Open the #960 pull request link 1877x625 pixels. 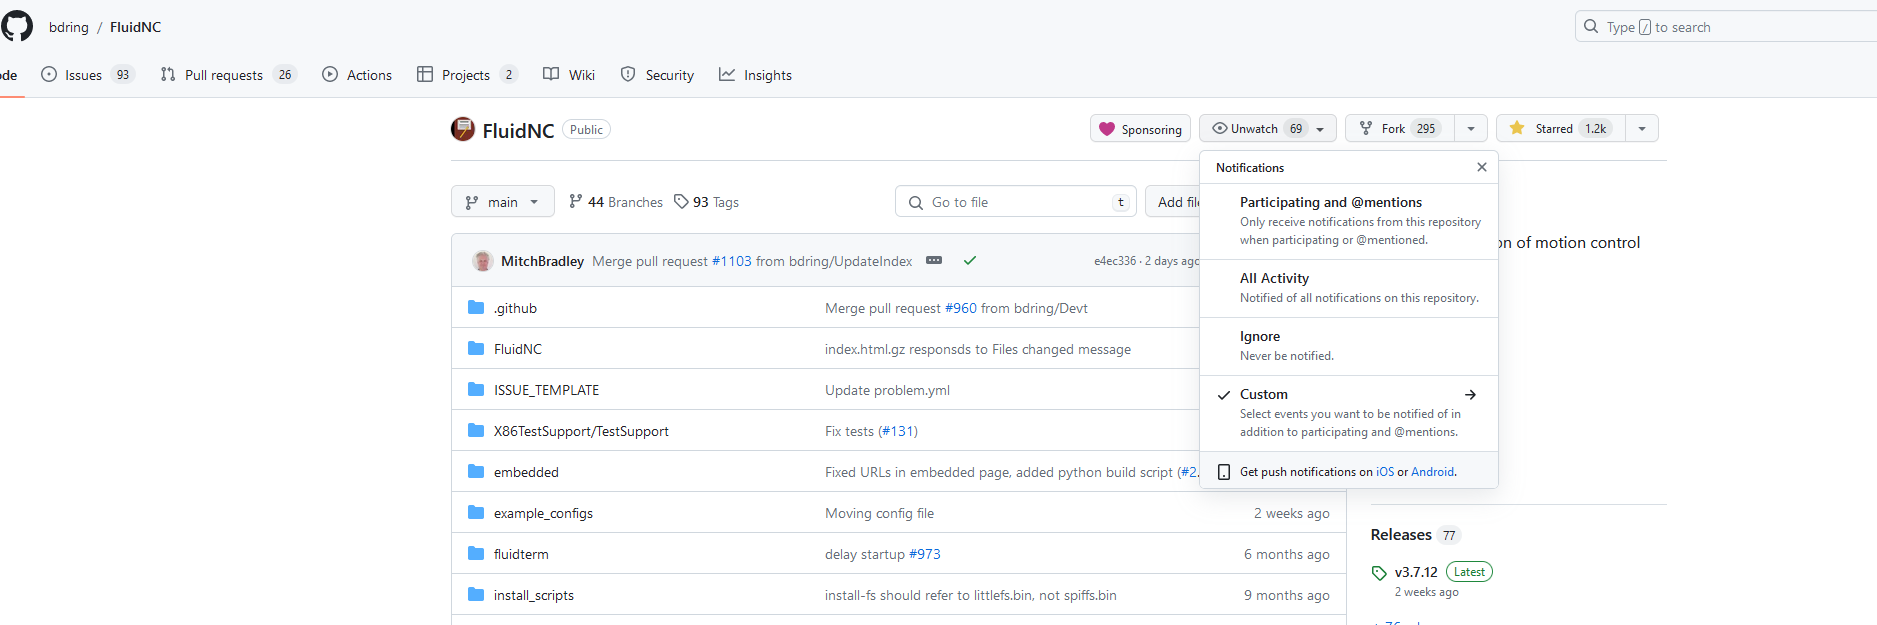point(961,308)
